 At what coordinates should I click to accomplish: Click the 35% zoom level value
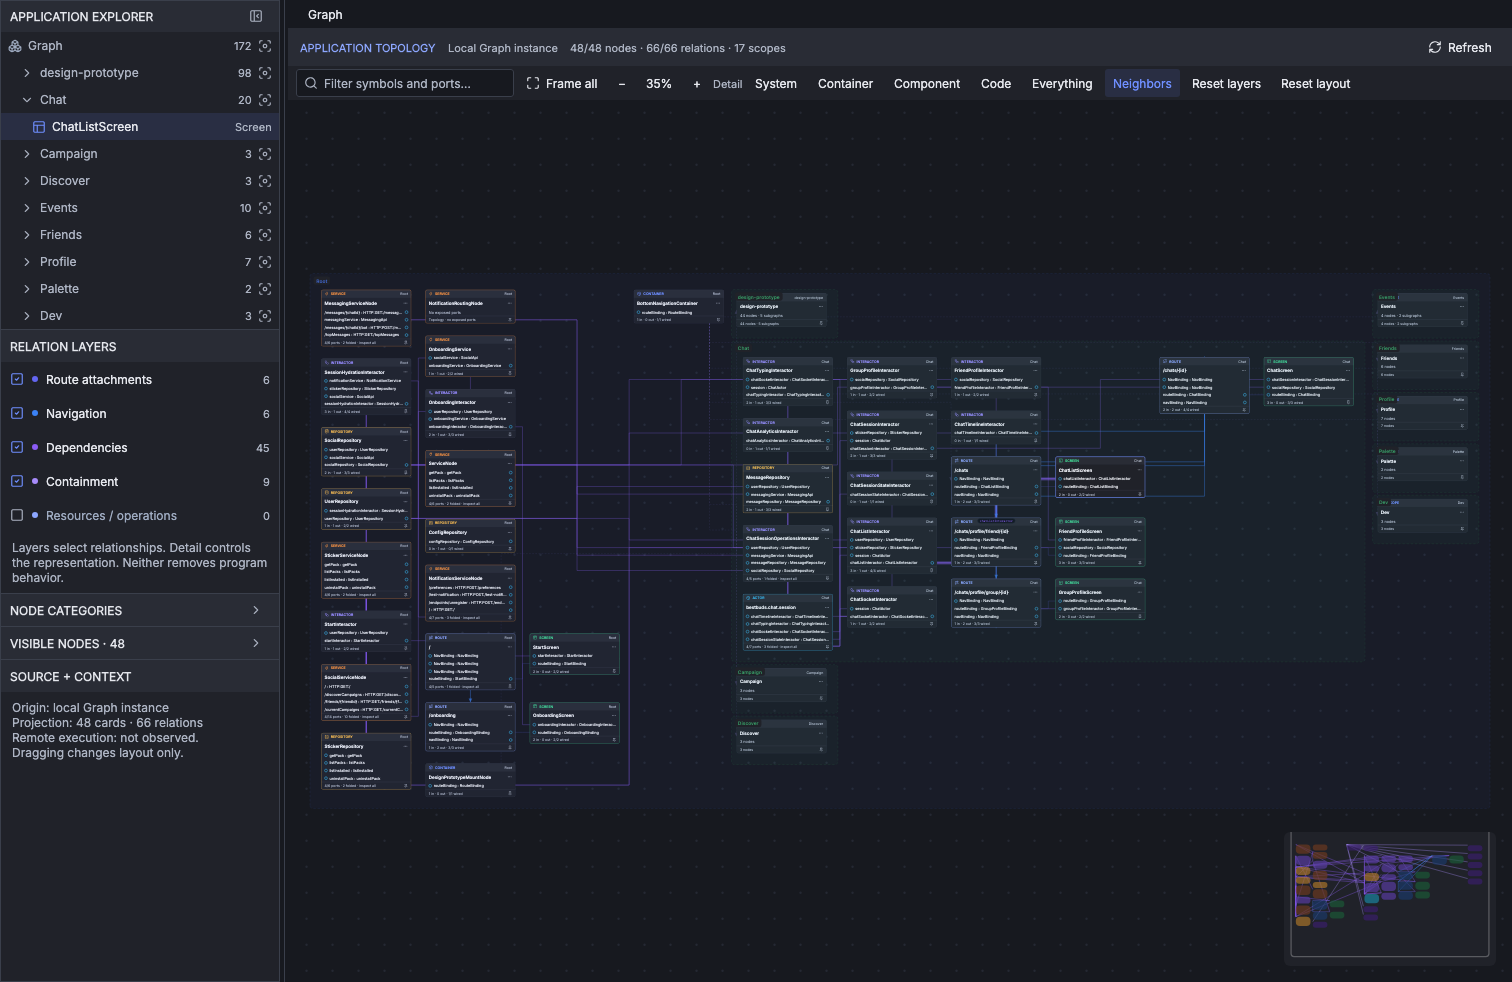[659, 84]
